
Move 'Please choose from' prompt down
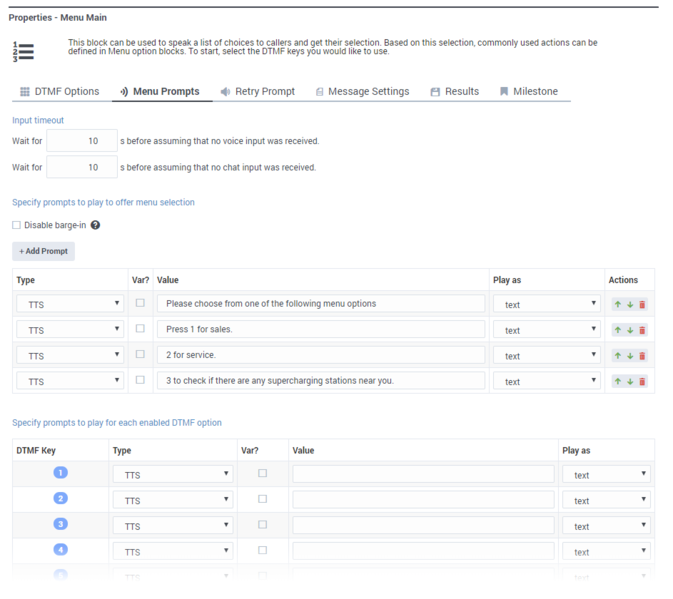point(630,304)
